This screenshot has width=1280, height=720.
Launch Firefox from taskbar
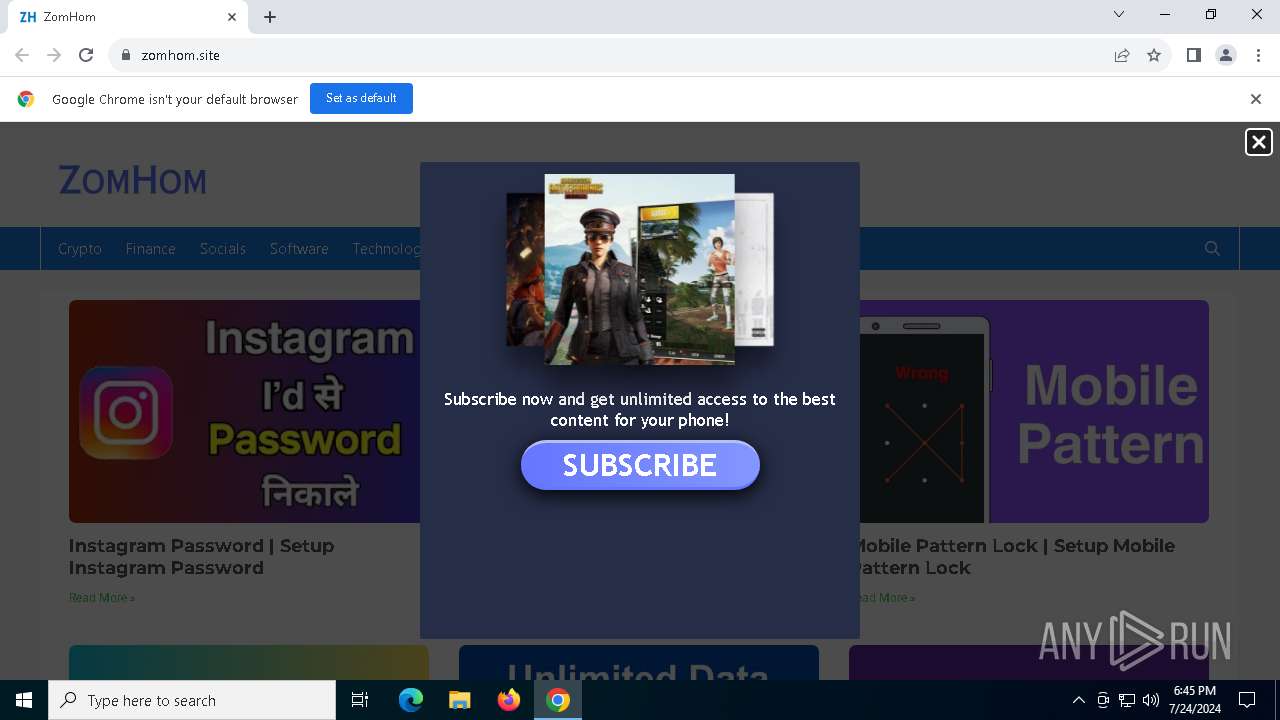(x=509, y=700)
